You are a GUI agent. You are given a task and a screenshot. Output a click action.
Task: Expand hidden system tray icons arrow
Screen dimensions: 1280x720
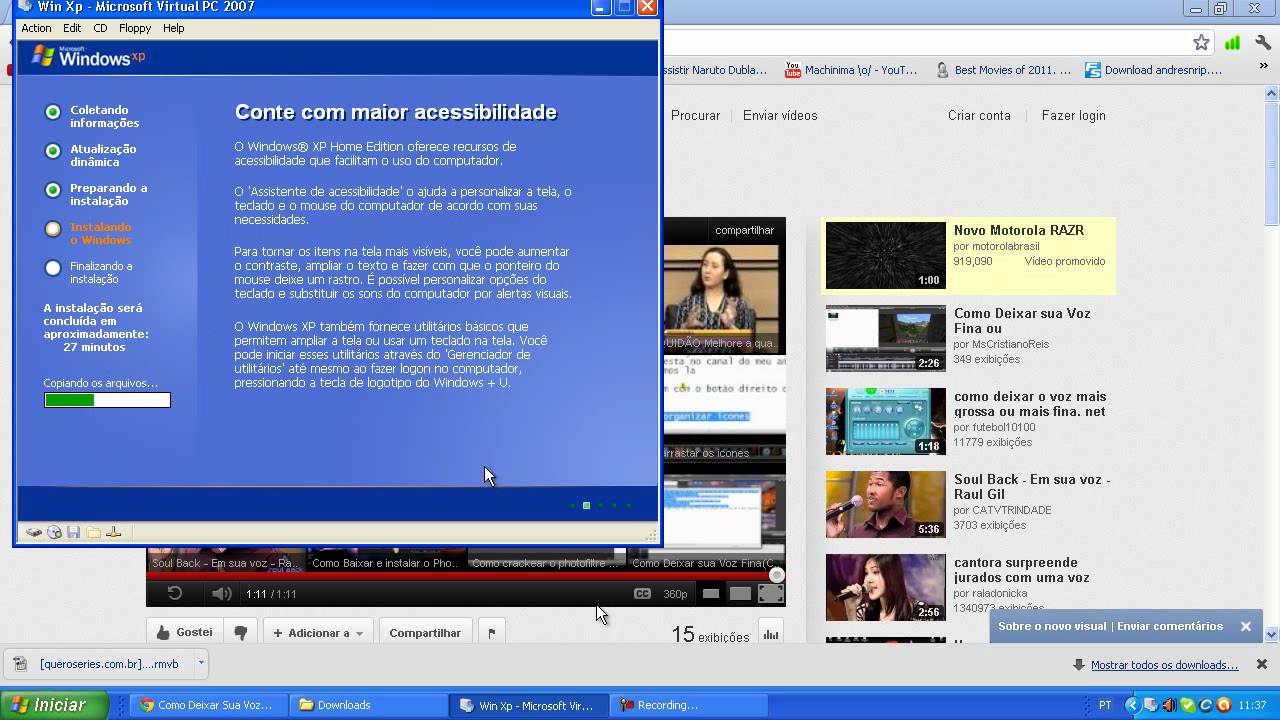[x=1132, y=705]
